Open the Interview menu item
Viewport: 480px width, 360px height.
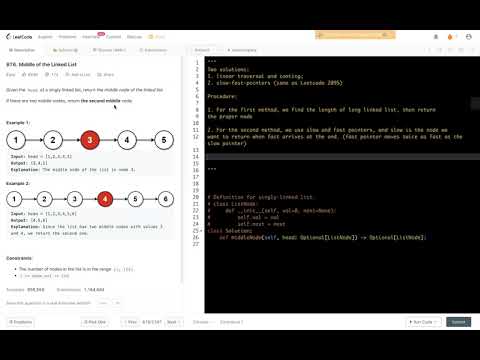click(x=90, y=37)
